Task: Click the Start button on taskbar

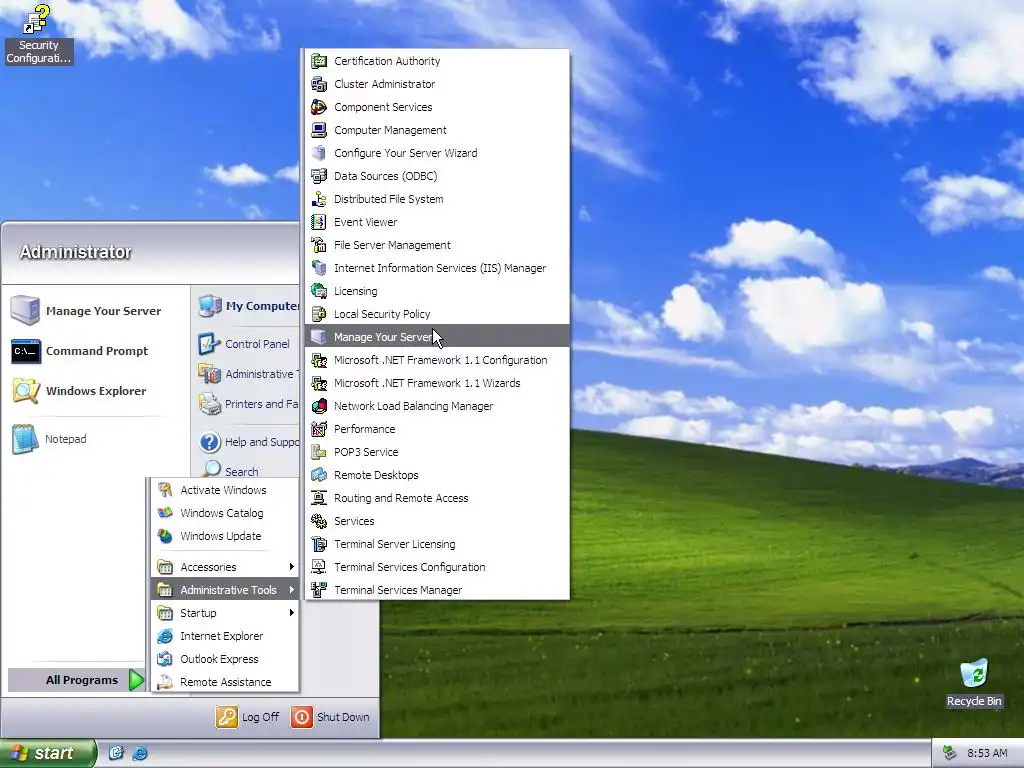Action: click(48, 753)
